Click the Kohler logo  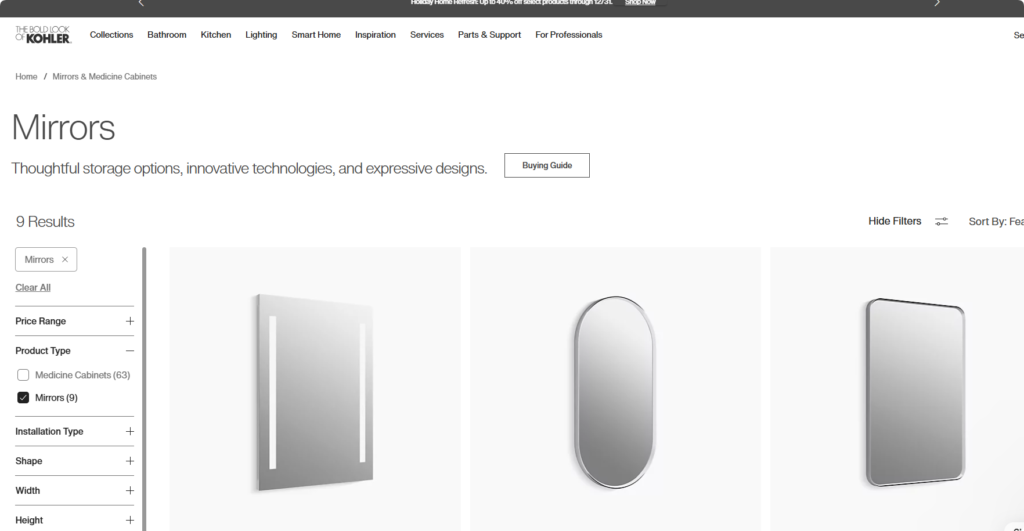click(x=43, y=35)
